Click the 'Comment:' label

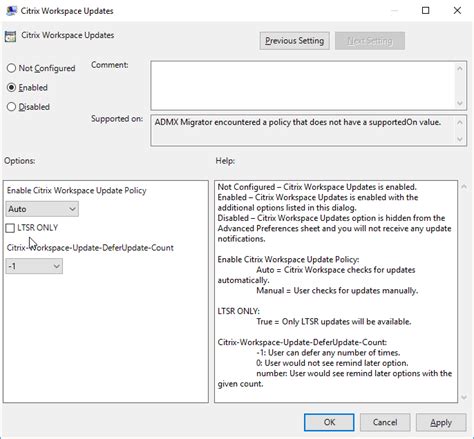point(110,65)
